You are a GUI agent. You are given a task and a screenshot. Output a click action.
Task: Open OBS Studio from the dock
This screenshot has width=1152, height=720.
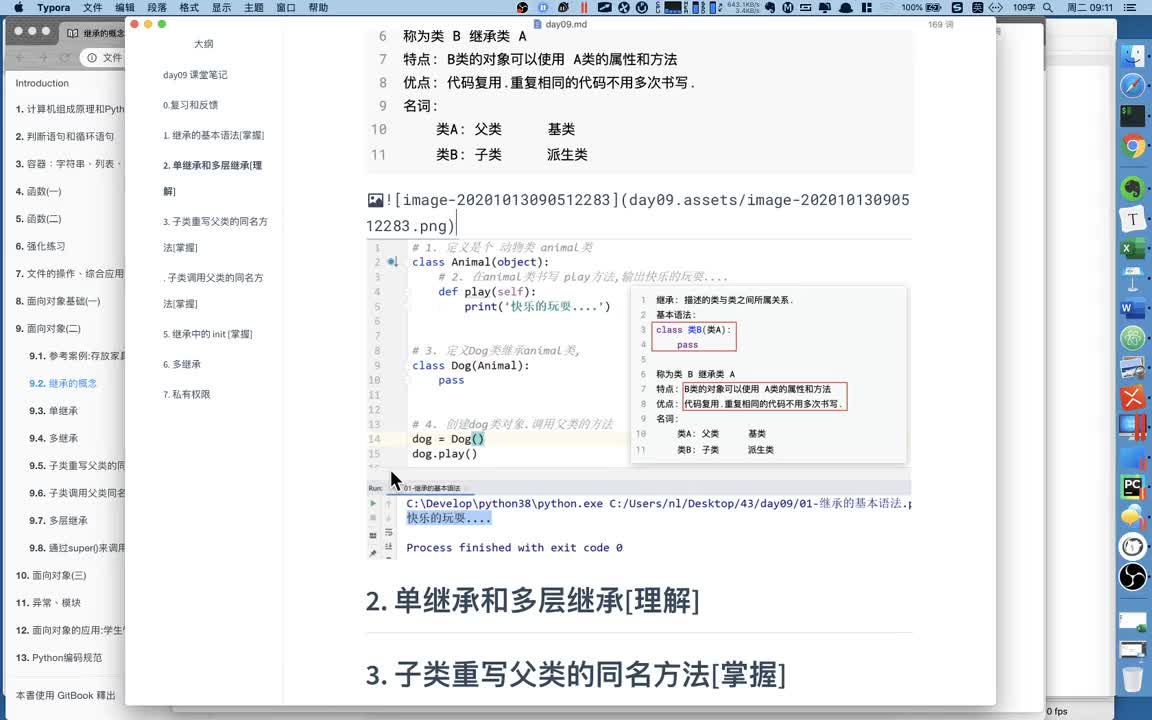1132,576
